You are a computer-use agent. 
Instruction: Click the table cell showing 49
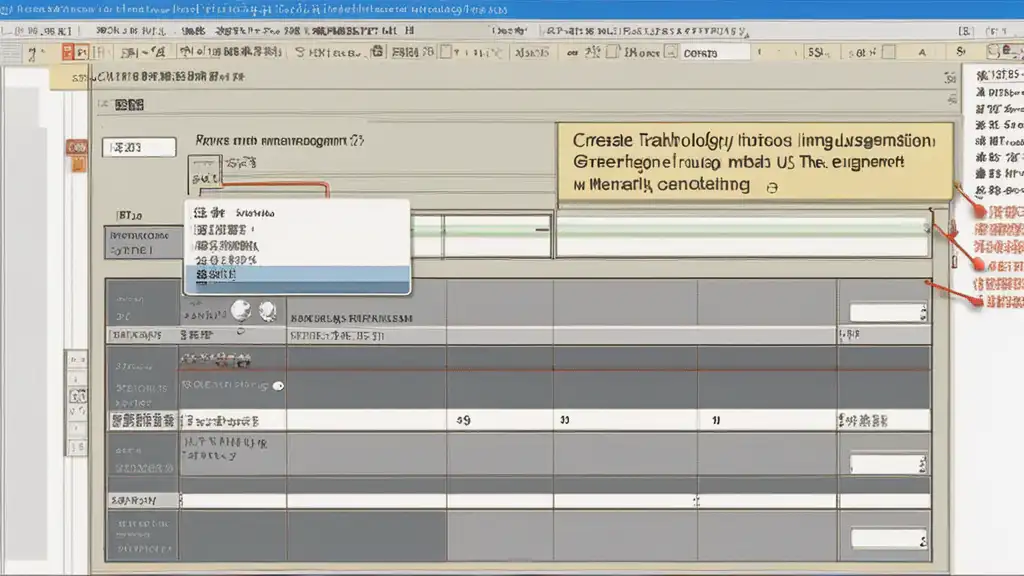pos(500,420)
